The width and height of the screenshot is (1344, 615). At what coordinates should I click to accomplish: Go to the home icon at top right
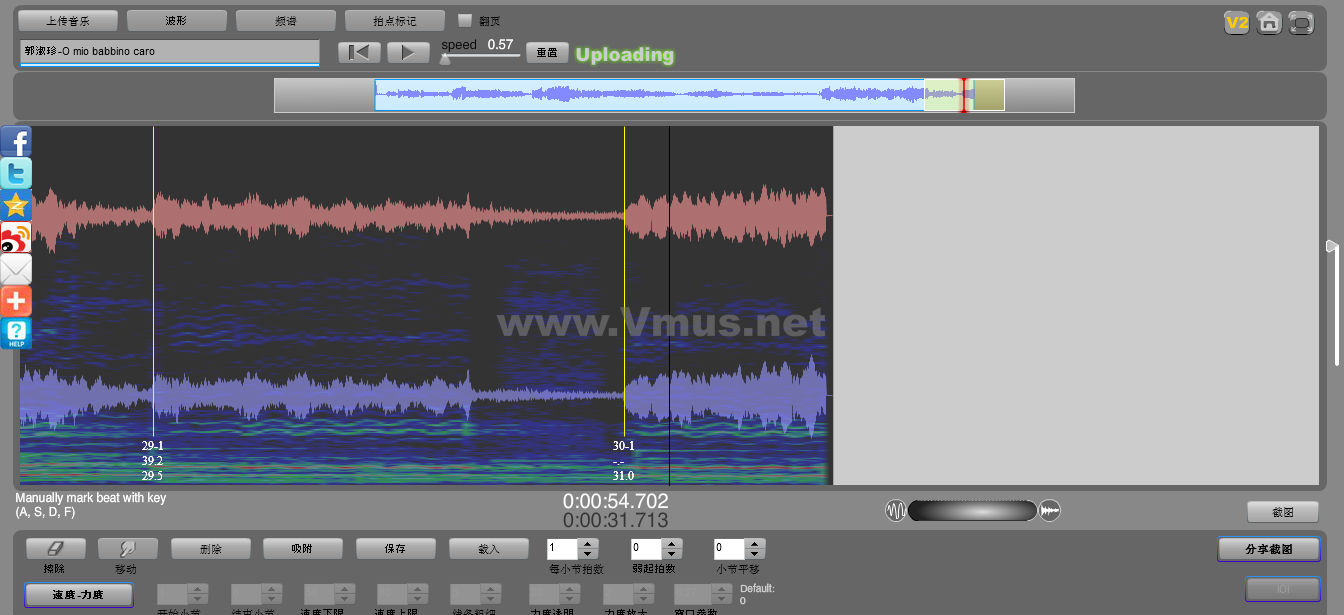pyautogui.click(x=1269, y=22)
